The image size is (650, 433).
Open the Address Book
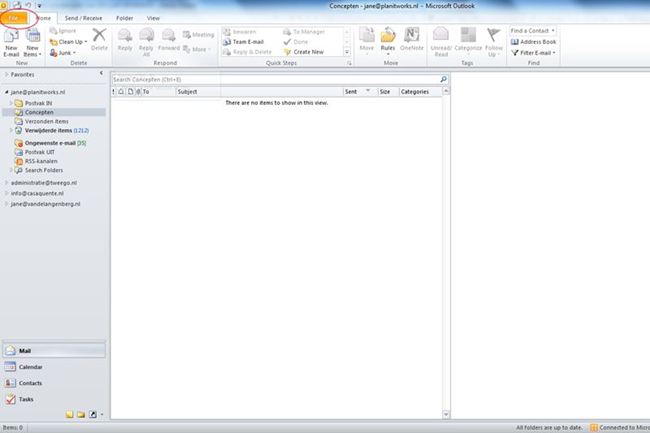534,42
